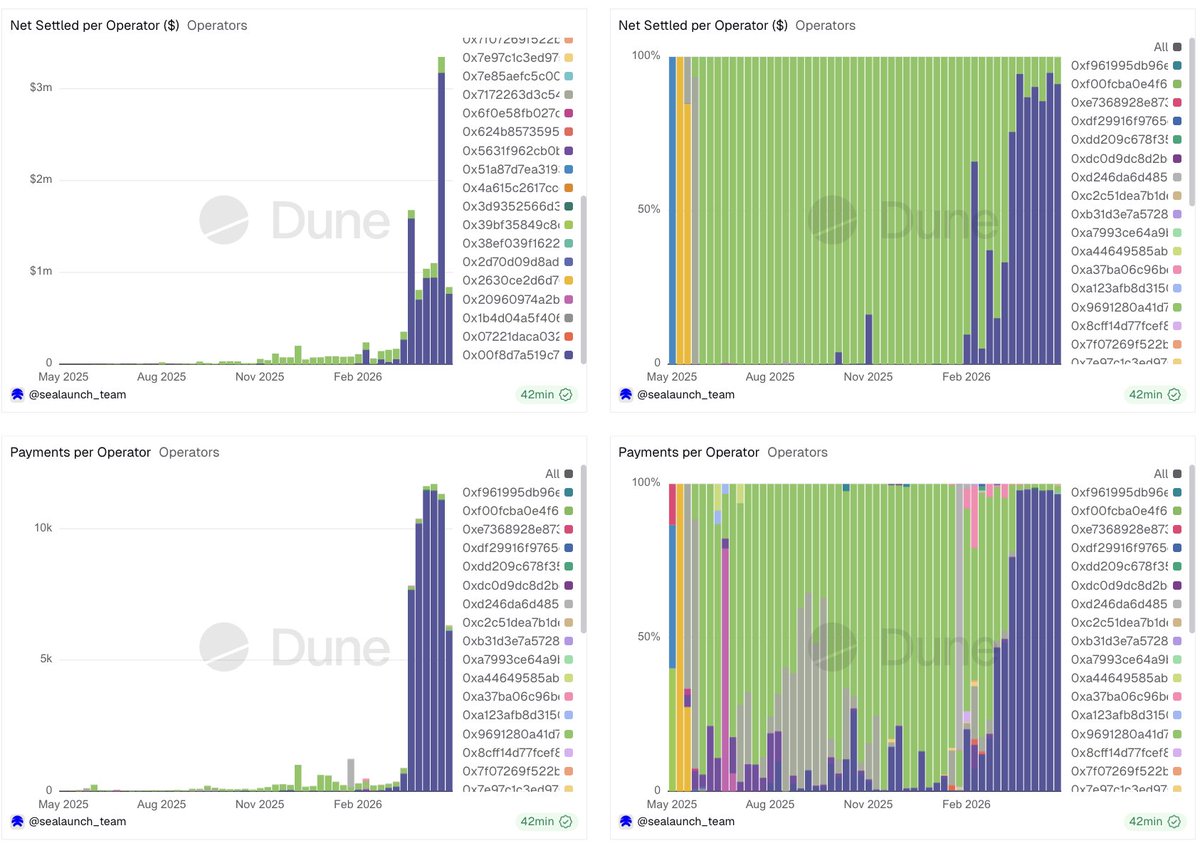Screen dimensions: 1200x848
Task: Click gray swatch of 0xd246da6d485 in Payments count legend
Action: click(x=569, y=603)
